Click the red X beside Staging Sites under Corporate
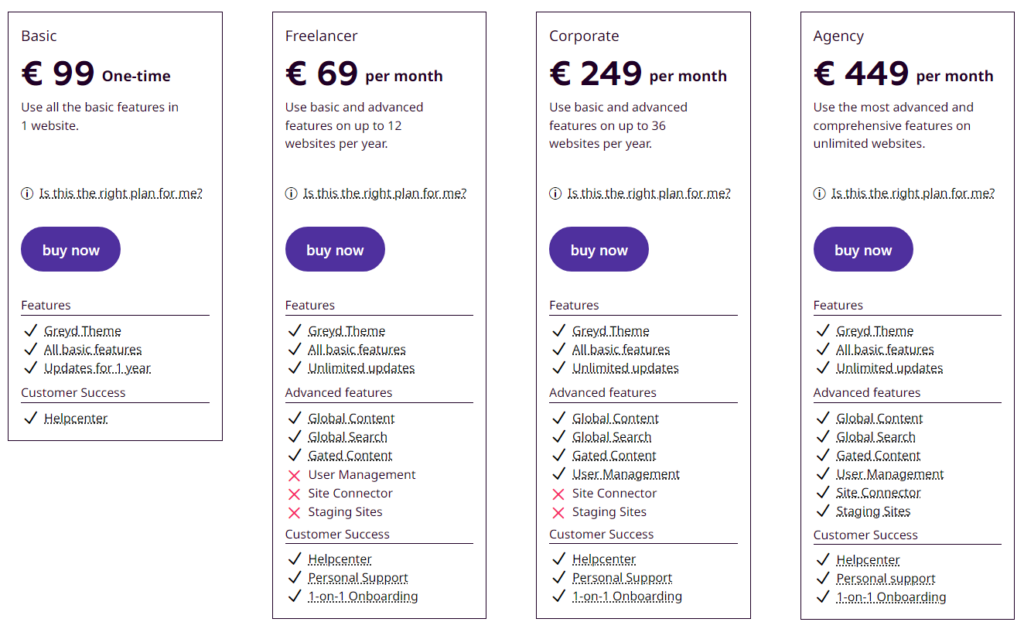This screenshot has height=629, width=1024. [559, 511]
